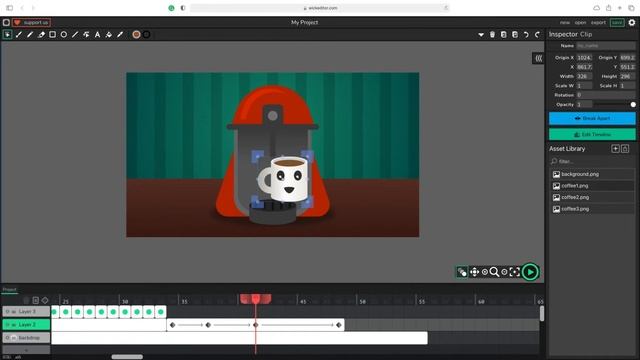Viewport: 640px width, 360px height.
Task: Select Layer 2 in the timeline
Action: coord(26,324)
